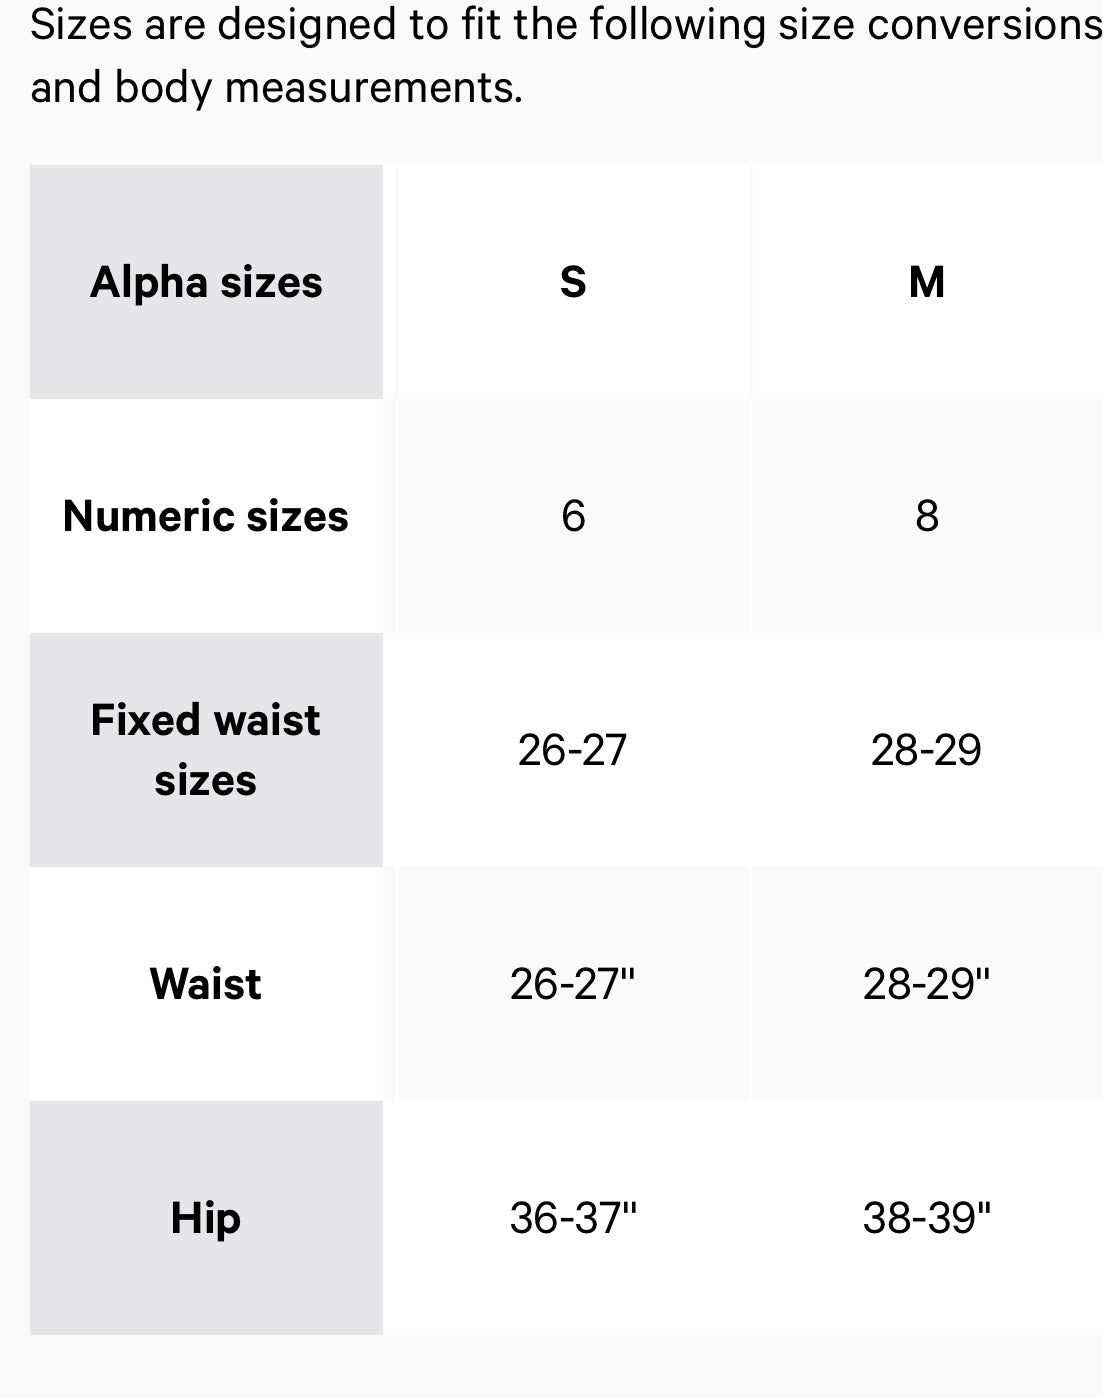Click the Fixed waist sizes header
This screenshot has width=1103, height=1398.
(x=206, y=750)
